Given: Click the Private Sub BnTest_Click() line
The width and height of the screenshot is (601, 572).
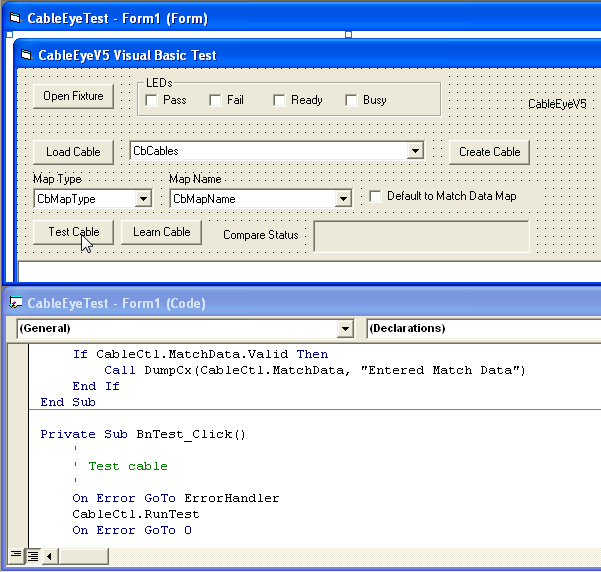Looking at the screenshot, I should tap(143, 434).
